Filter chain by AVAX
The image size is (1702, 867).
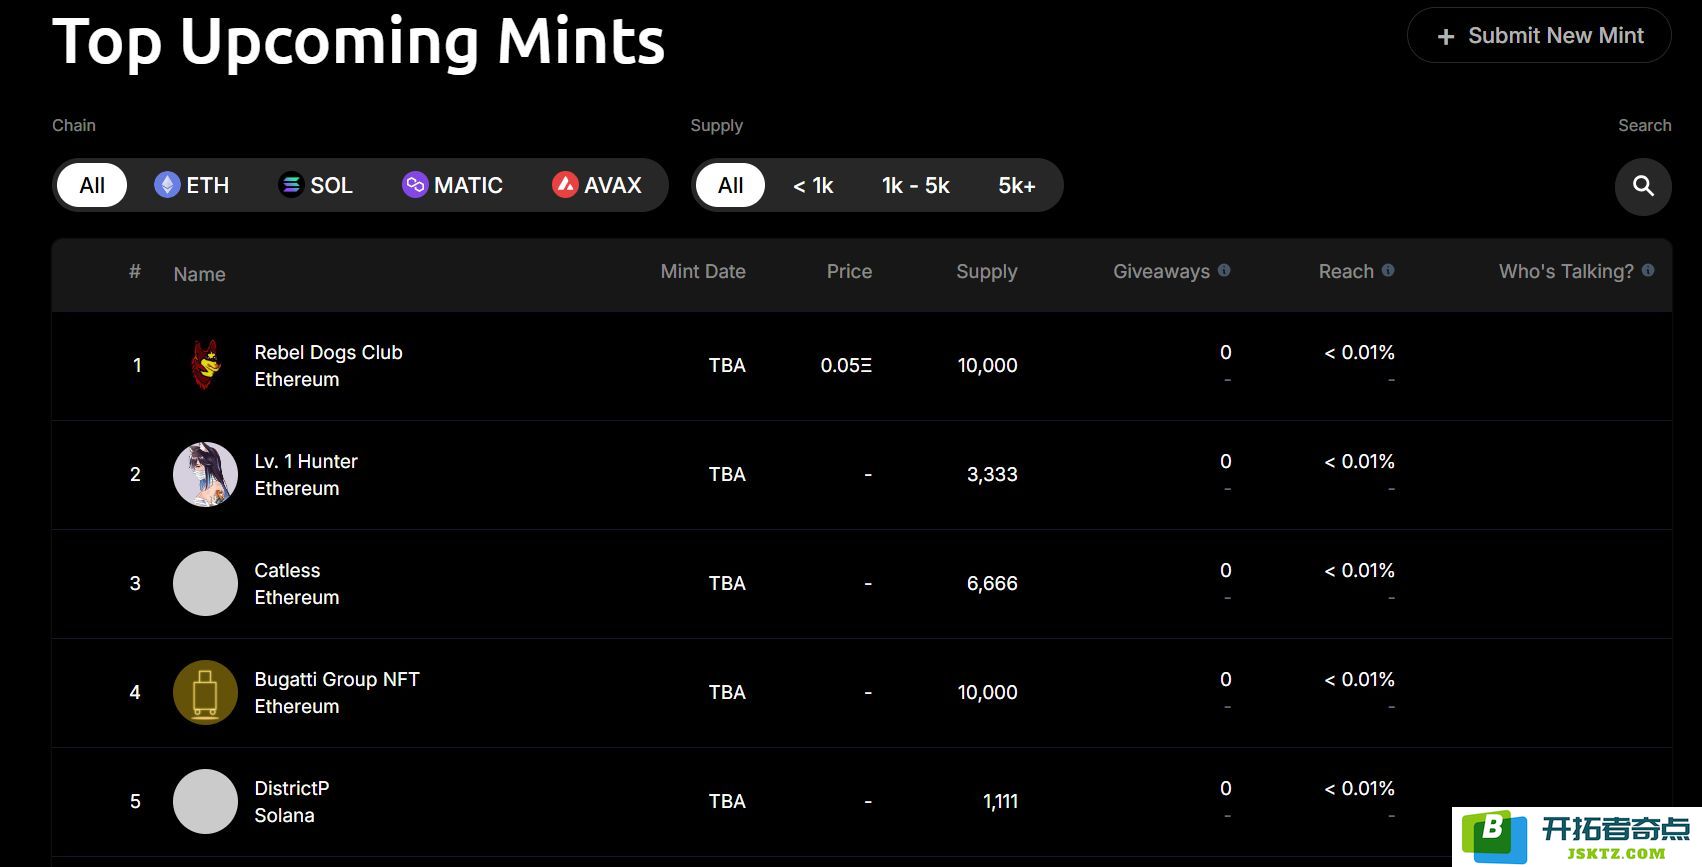pos(597,185)
